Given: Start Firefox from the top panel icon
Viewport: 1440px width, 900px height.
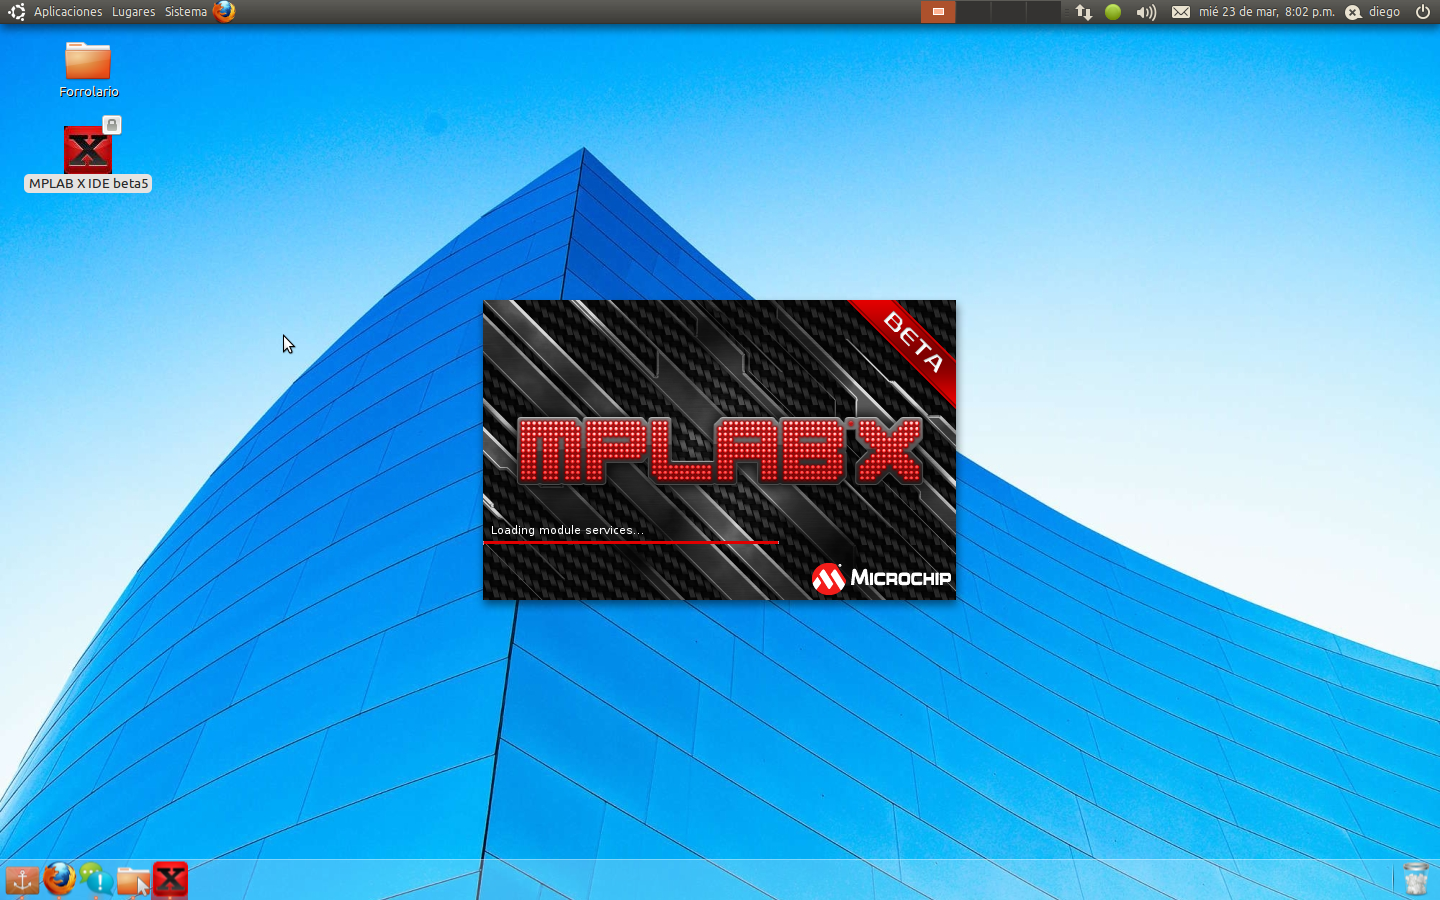Looking at the screenshot, I should [x=224, y=12].
